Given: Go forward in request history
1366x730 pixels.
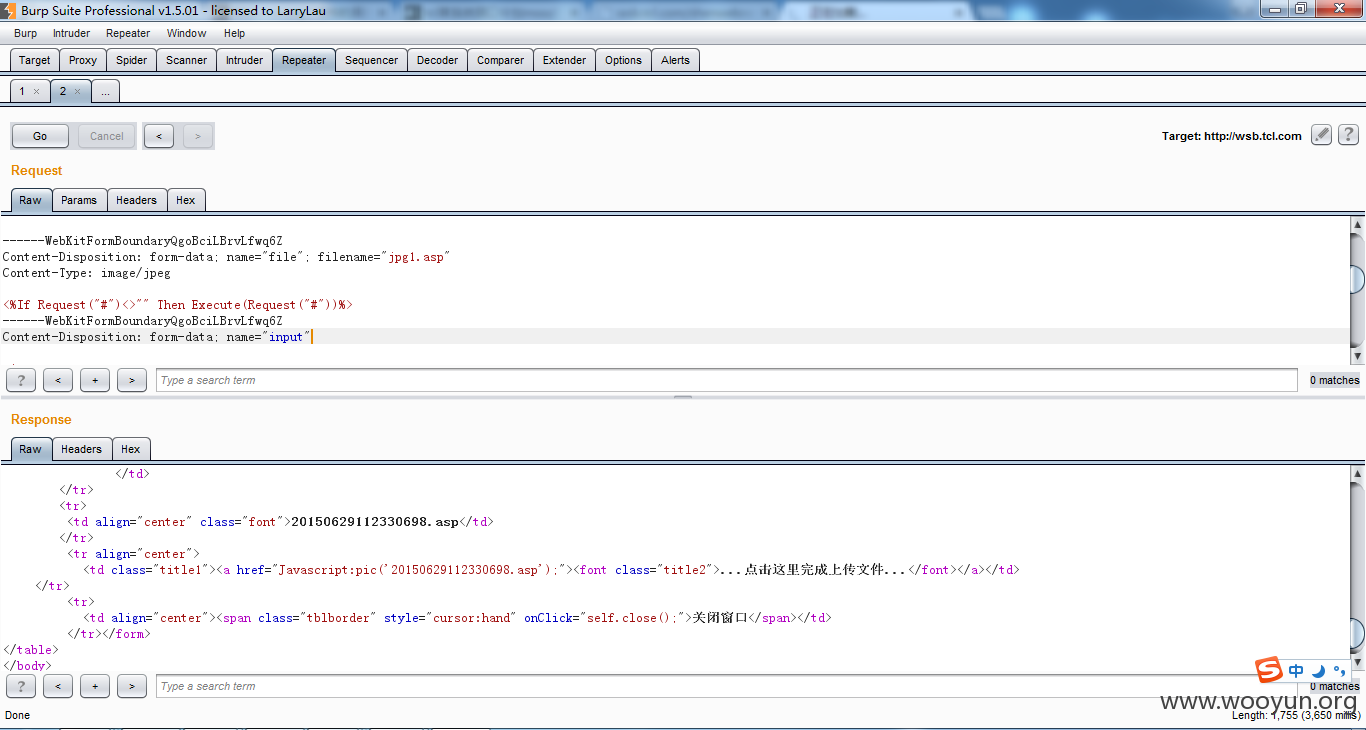Looking at the screenshot, I should pos(197,136).
